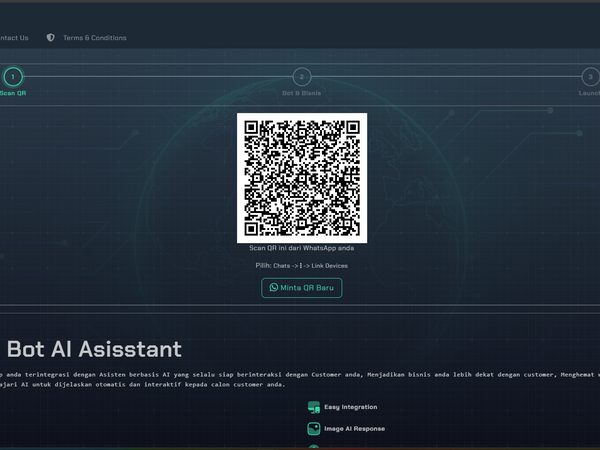The height and width of the screenshot is (450, 600).
Task: Click the 'Easy Integration' feature text
Action: 351,407
